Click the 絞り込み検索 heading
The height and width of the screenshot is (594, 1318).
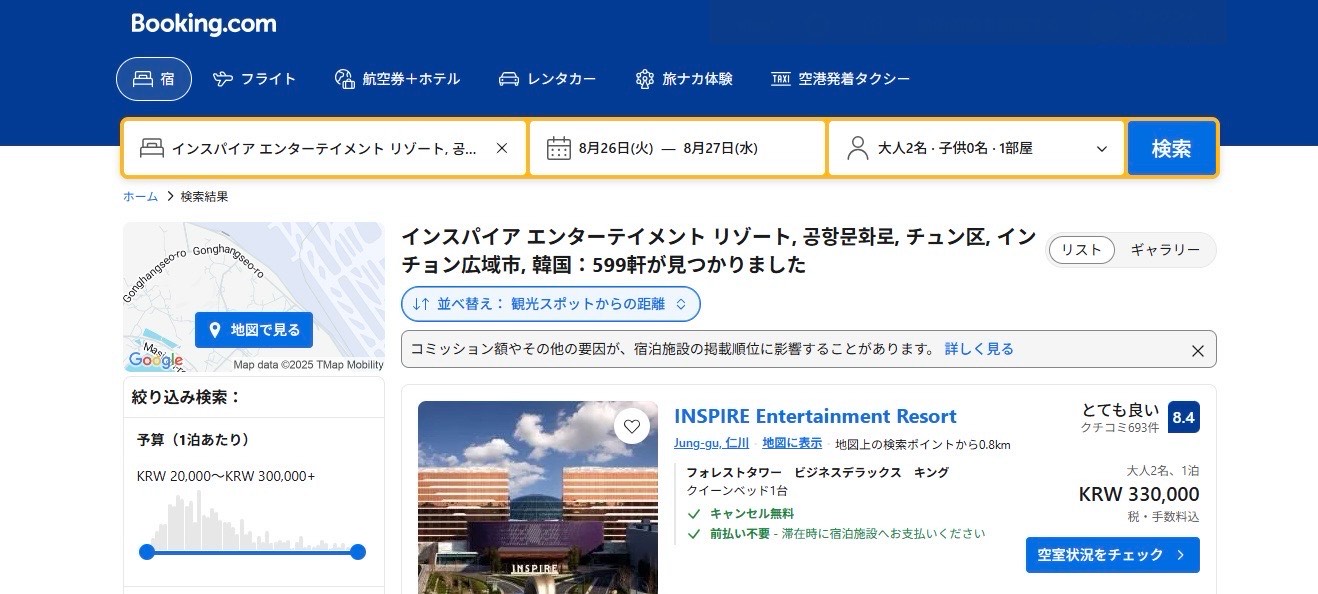187,397
